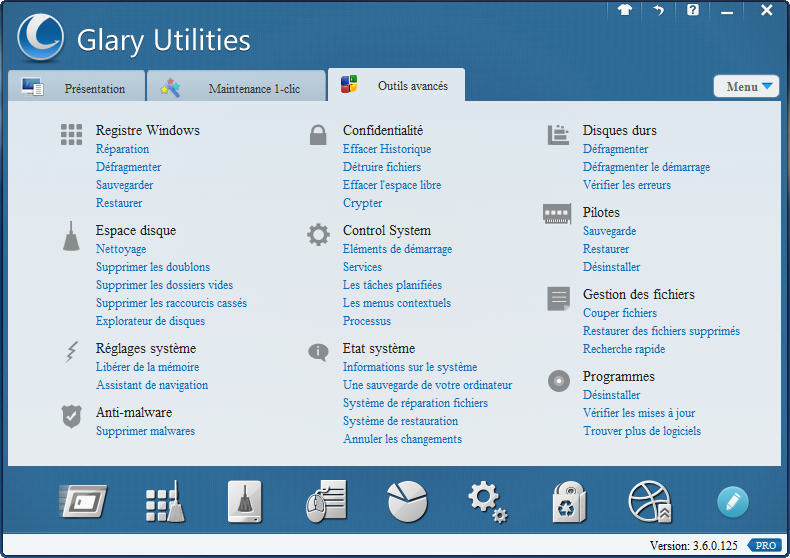Launch the globe browser assistant icon
Viewport: 790px width, 558px height.
click(x=650, y=502)
